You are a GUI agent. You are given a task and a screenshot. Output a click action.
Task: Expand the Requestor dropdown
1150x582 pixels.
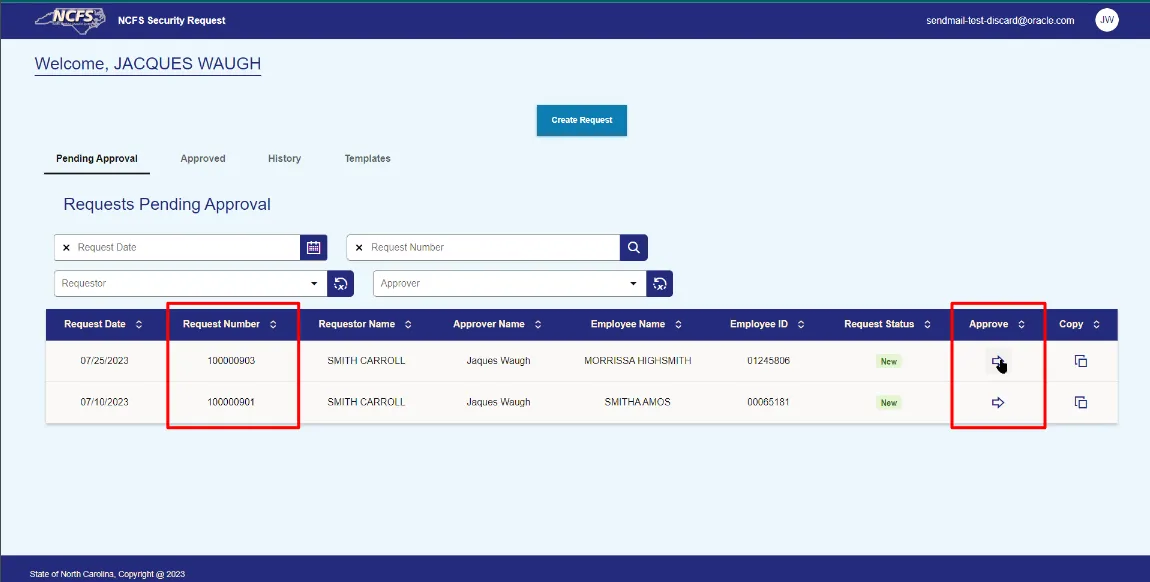314,284
